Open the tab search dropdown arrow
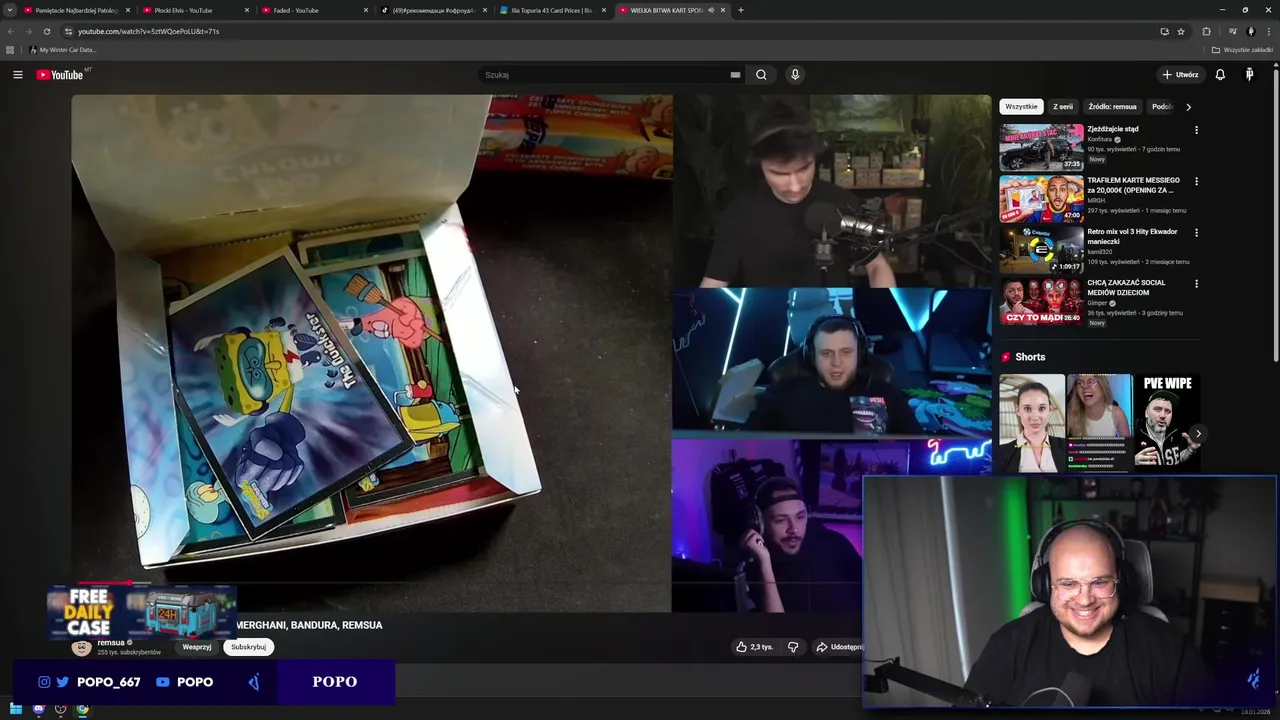 [x=10, y=10]
